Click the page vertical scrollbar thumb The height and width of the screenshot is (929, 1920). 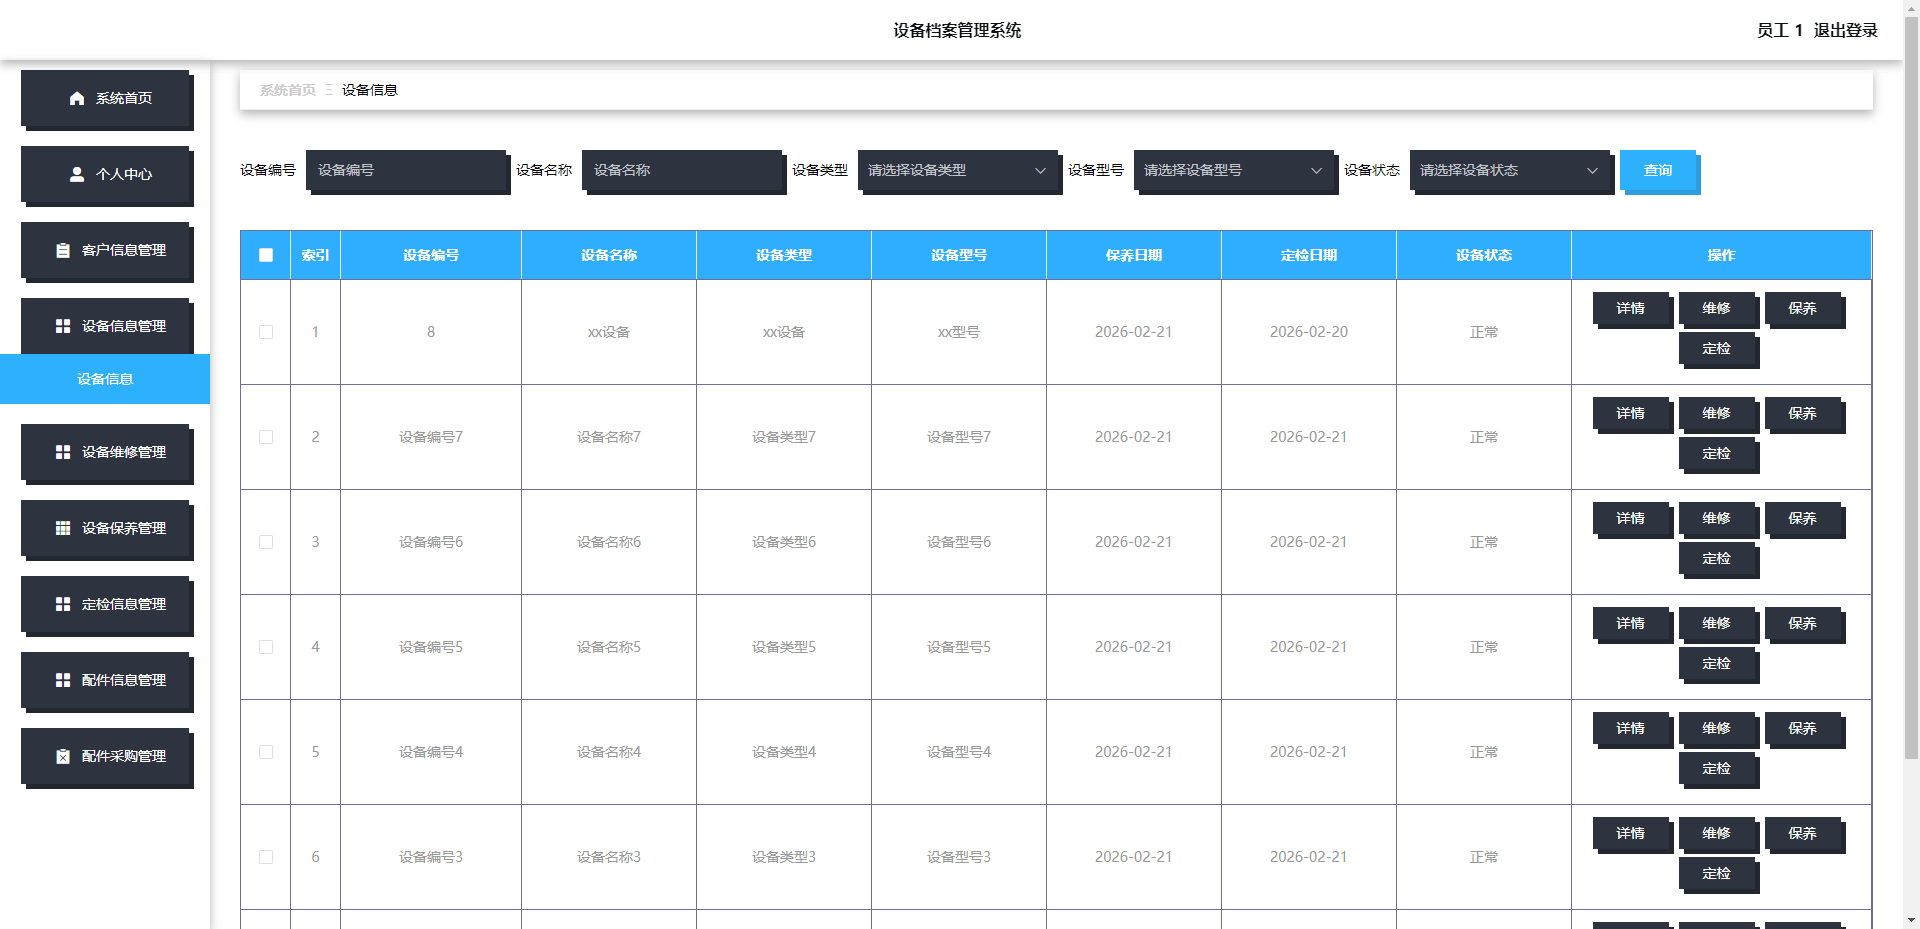pos(1911,390)
